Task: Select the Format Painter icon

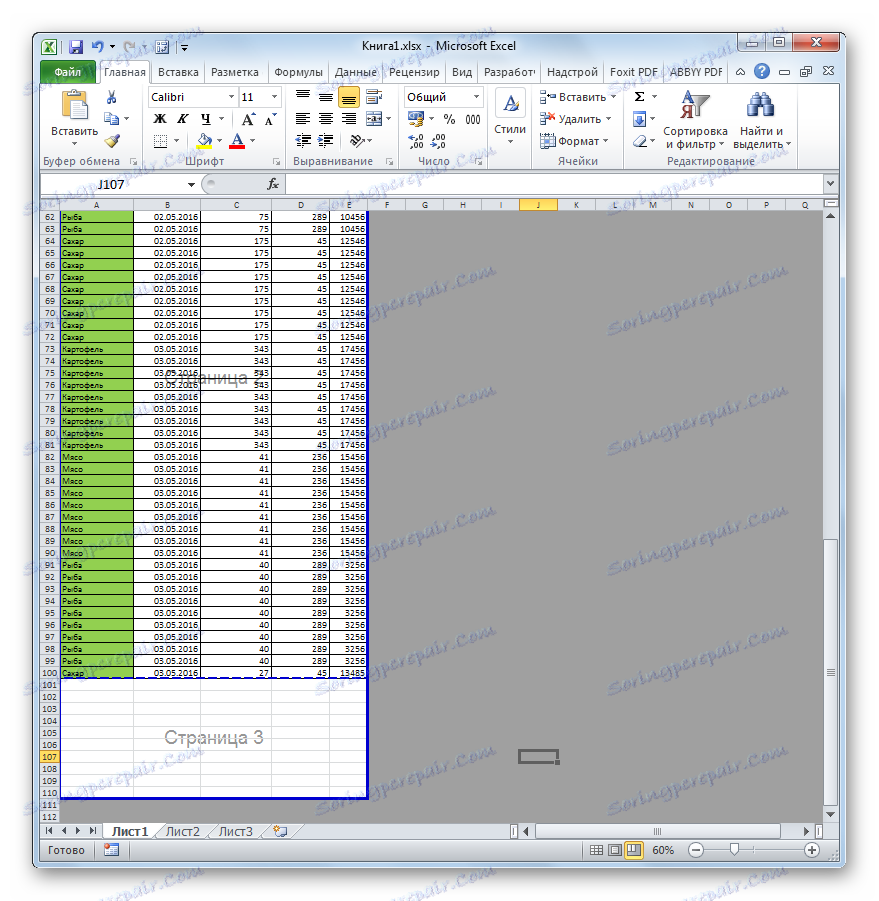Action: [112, 142]
